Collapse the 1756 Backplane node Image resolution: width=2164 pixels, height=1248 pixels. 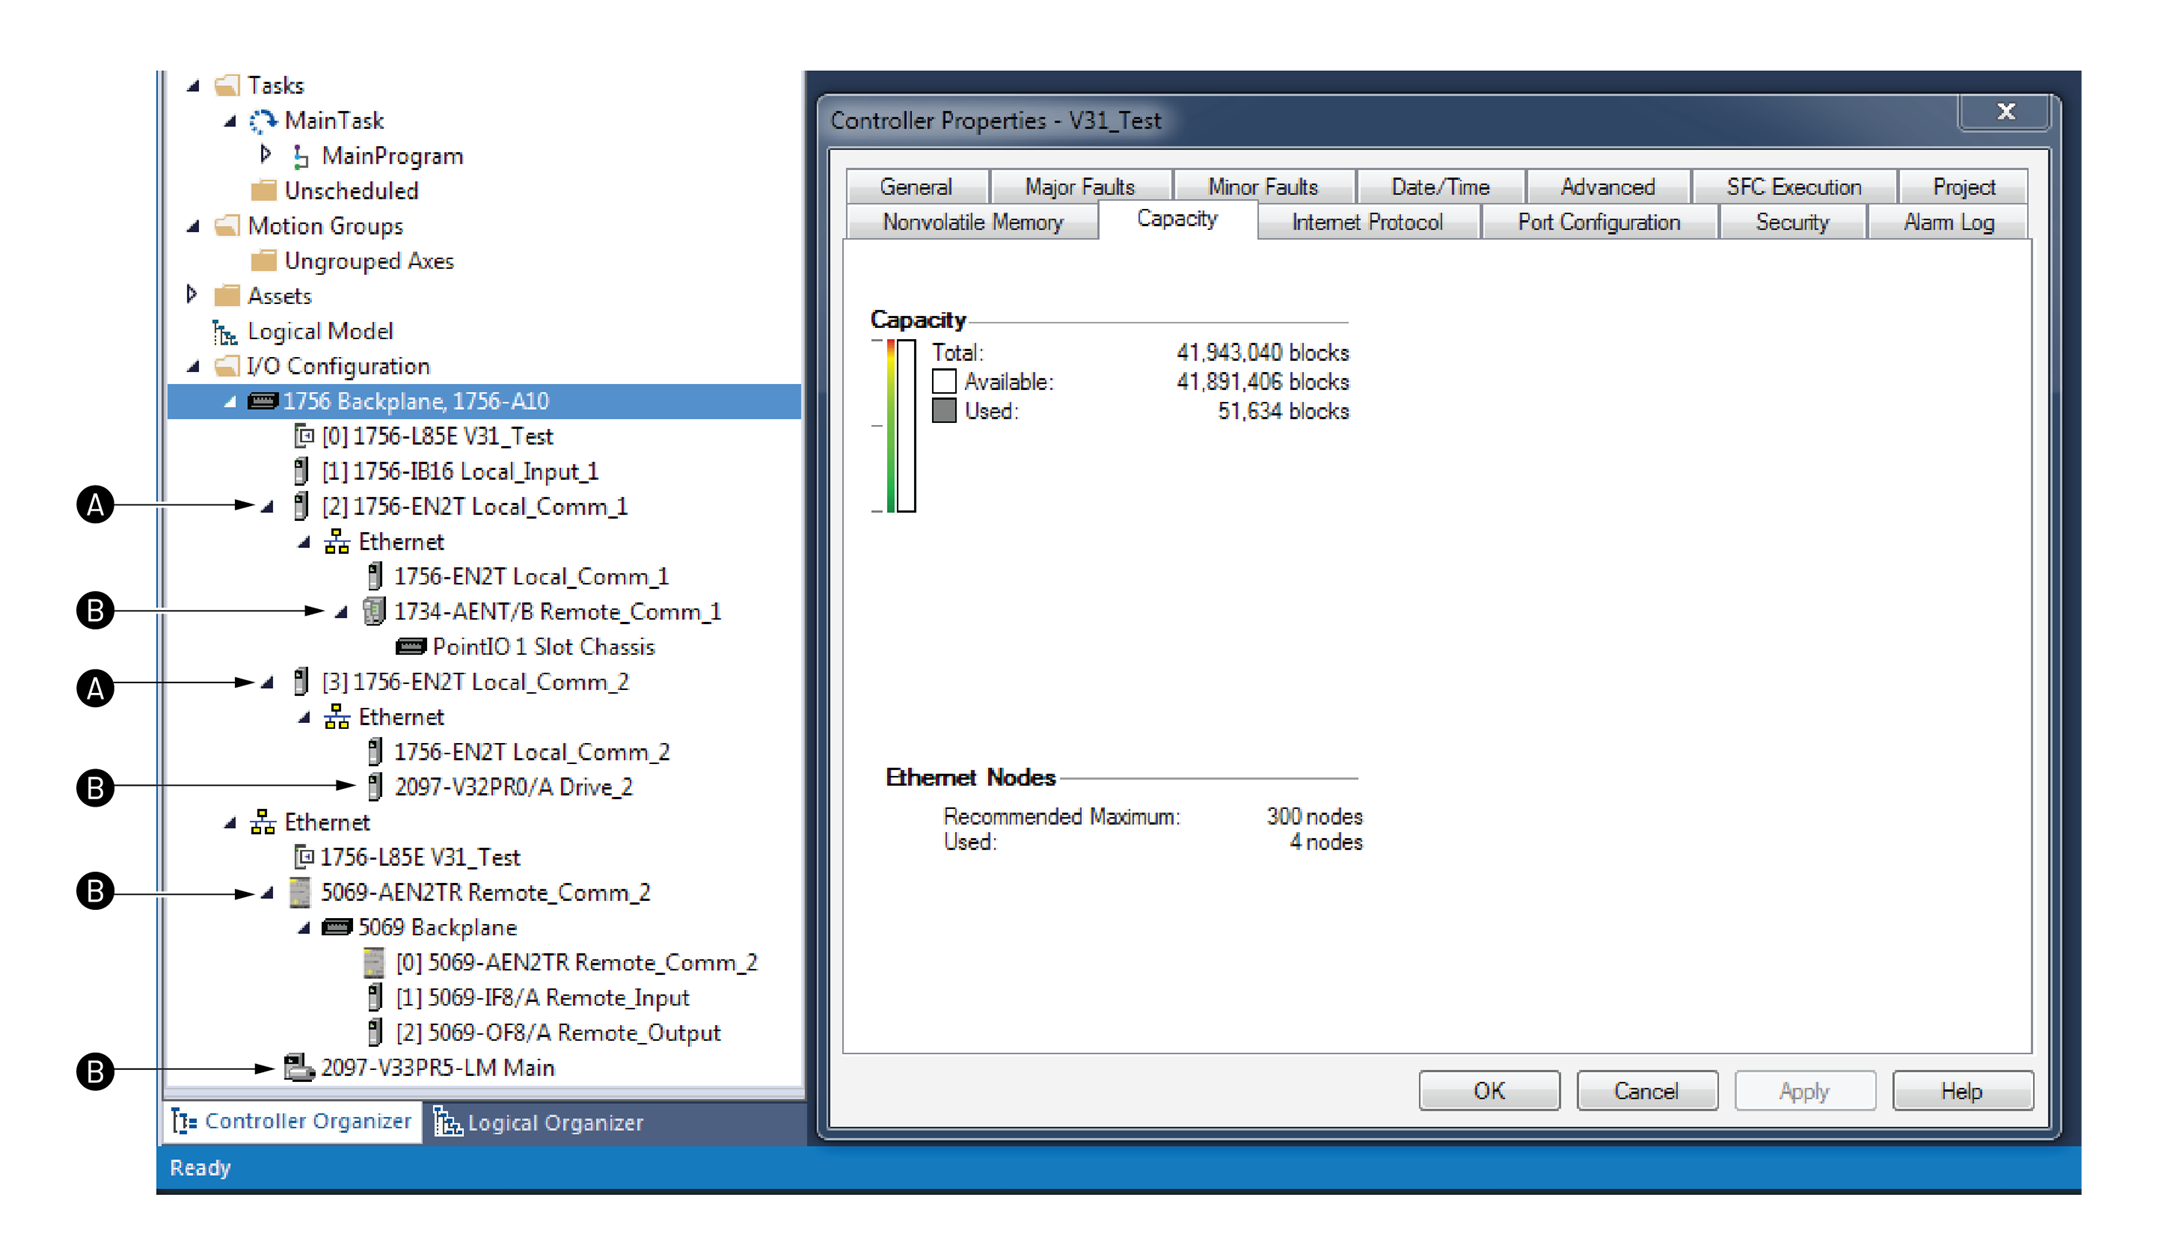[x=230, y=402]
